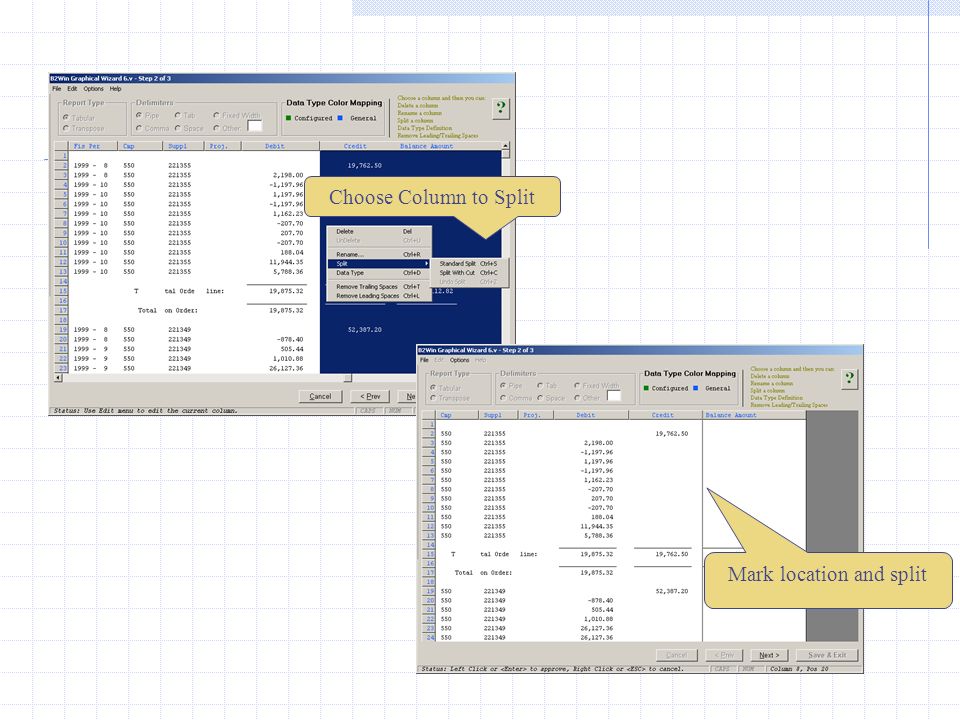960x720 pixels.
Task: Click < Prev button in front window
Action: (724, 655)
